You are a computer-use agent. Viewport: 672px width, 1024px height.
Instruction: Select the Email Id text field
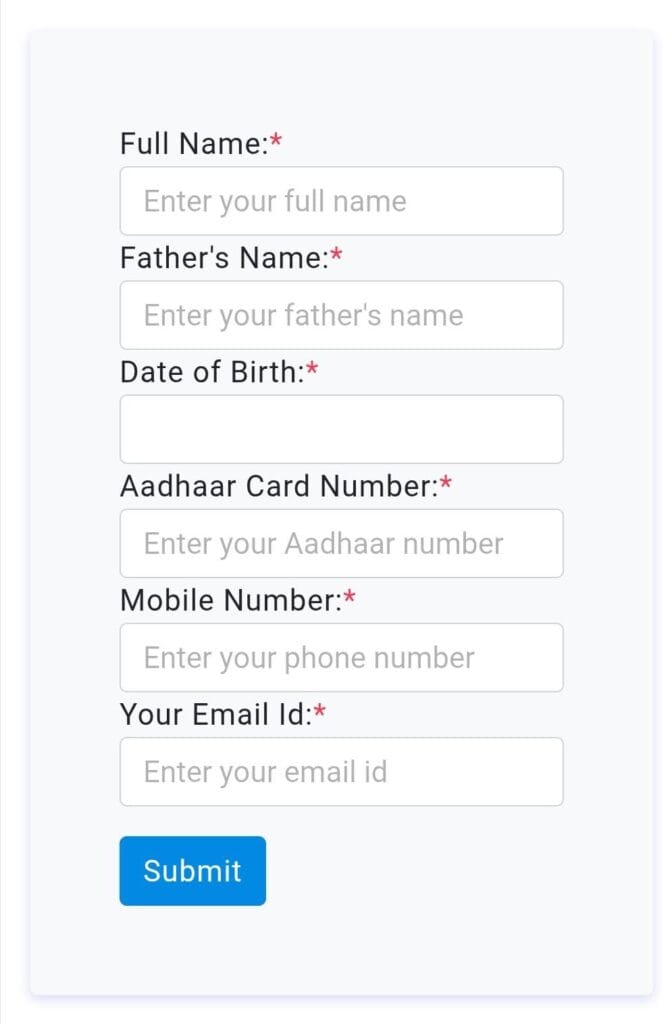click(x=341, y=771)
